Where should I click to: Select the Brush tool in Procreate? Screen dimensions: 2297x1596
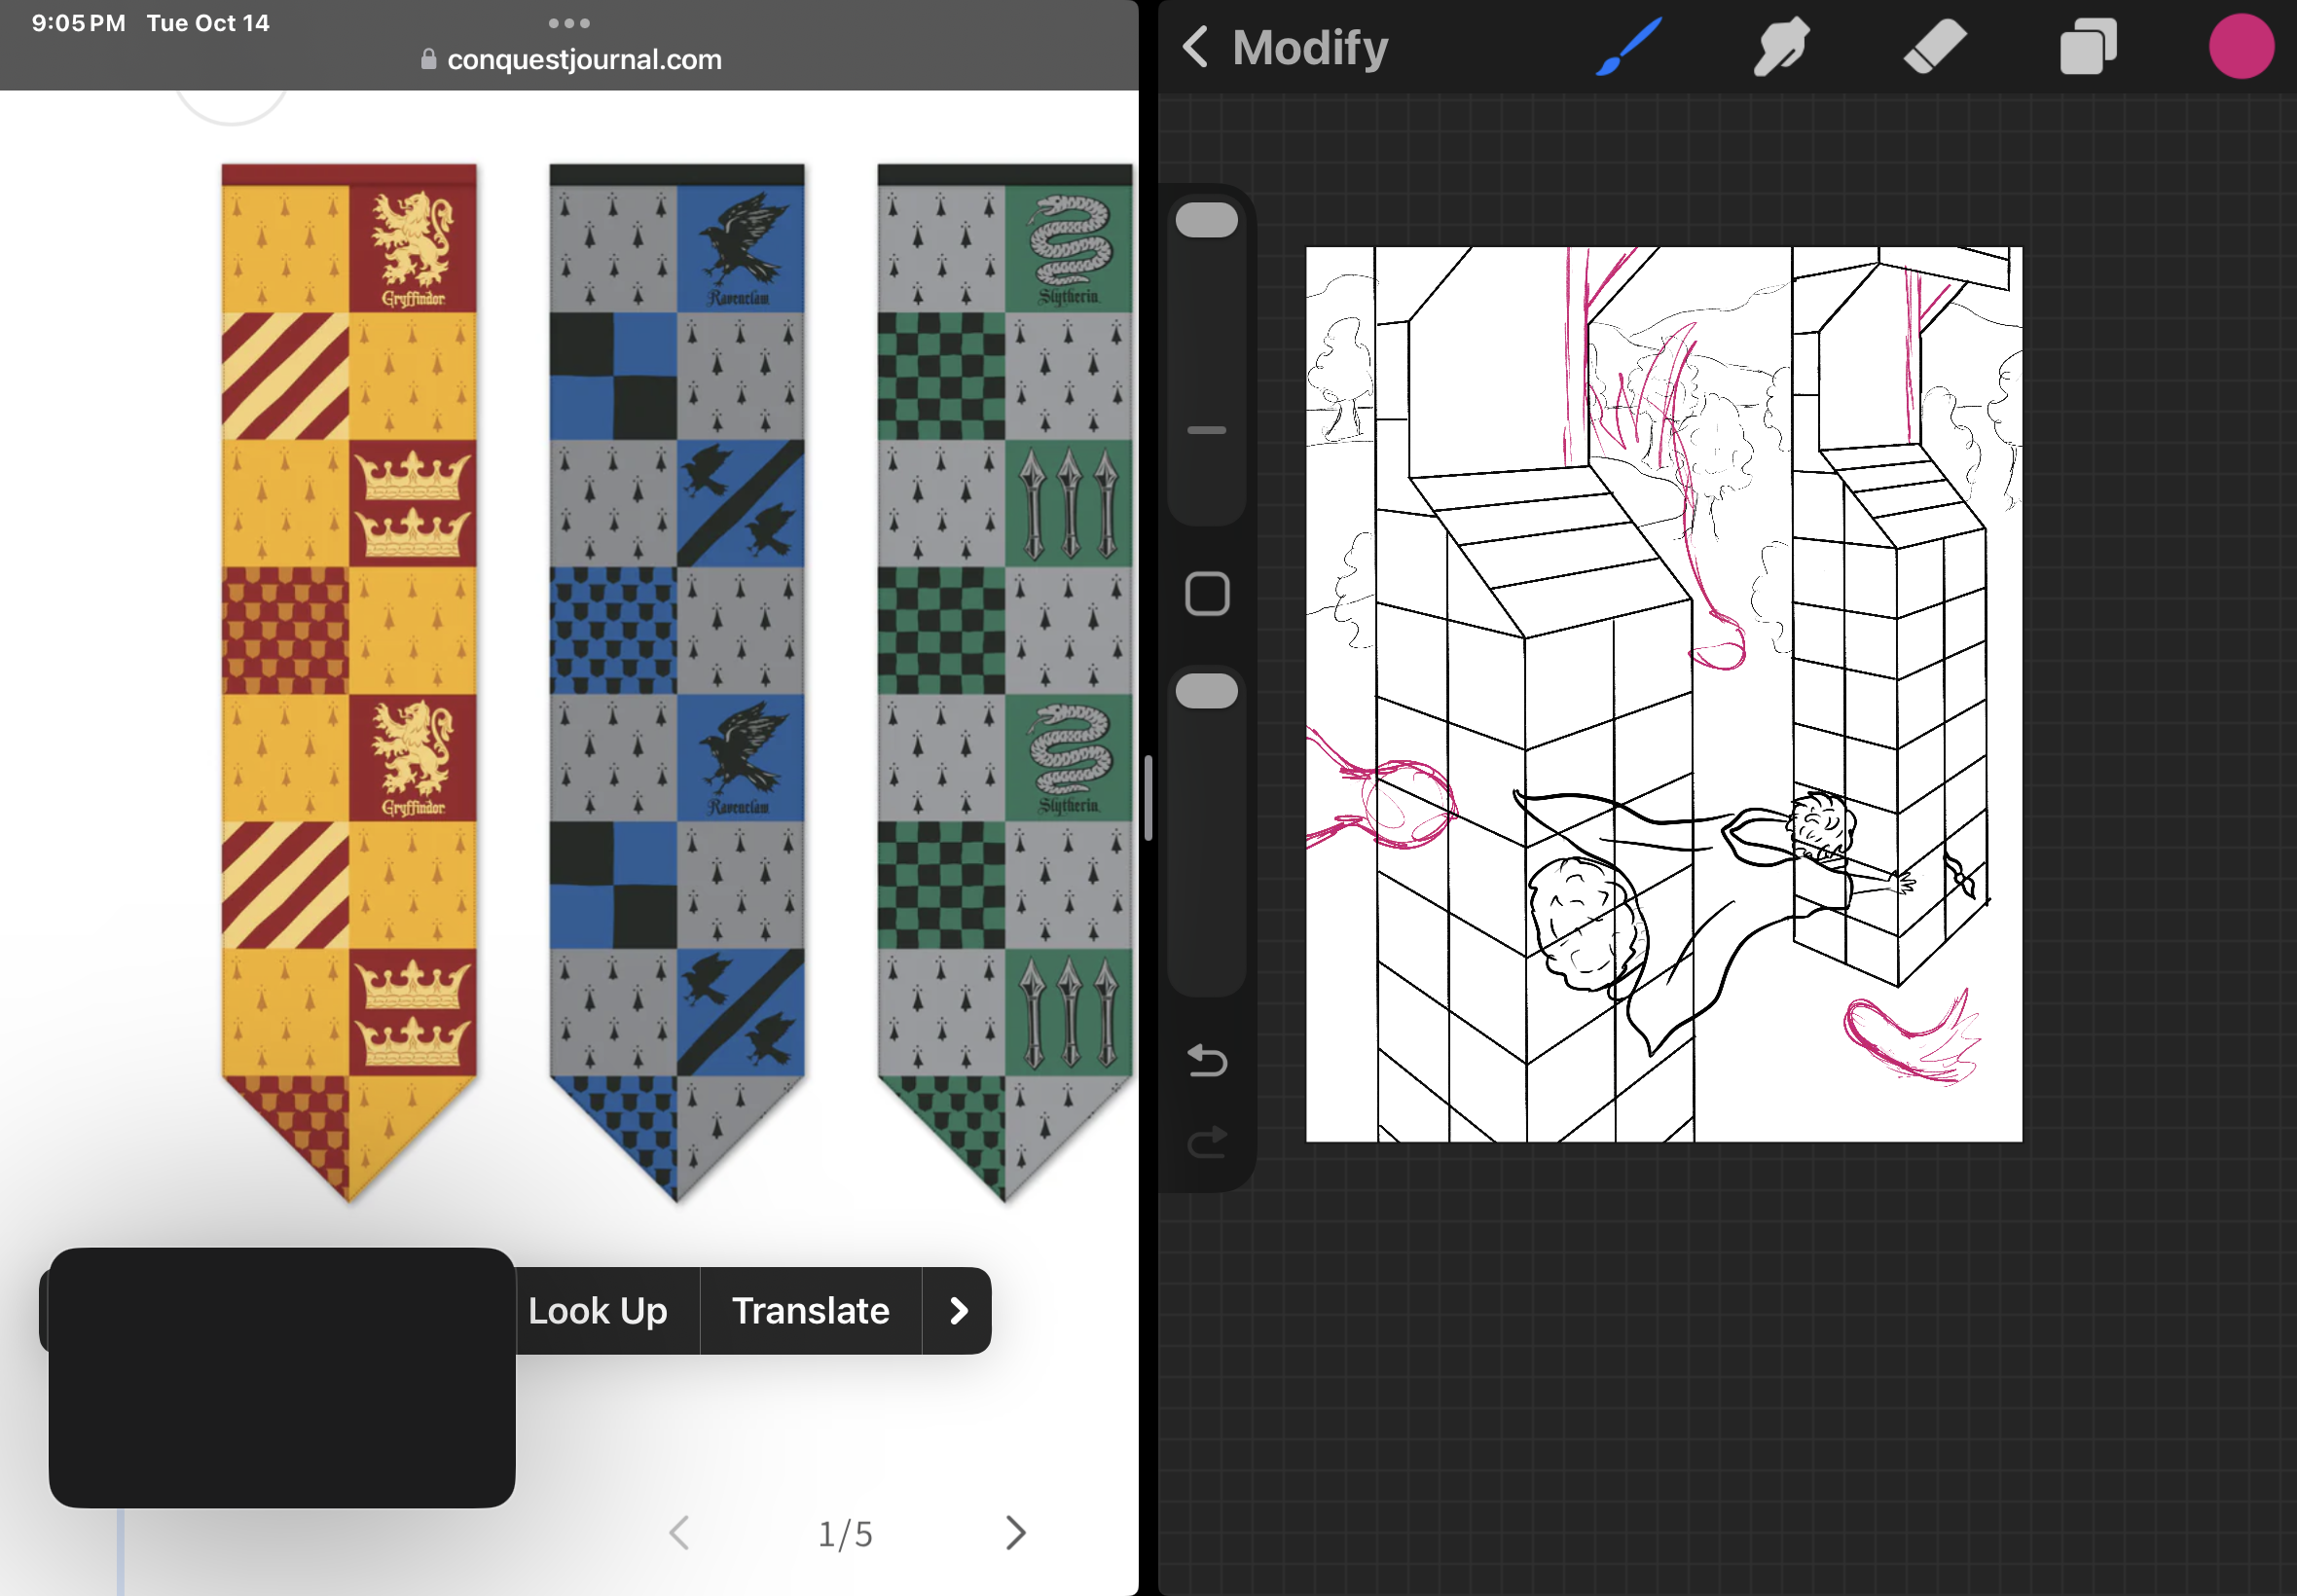[x=1629, y=47]
